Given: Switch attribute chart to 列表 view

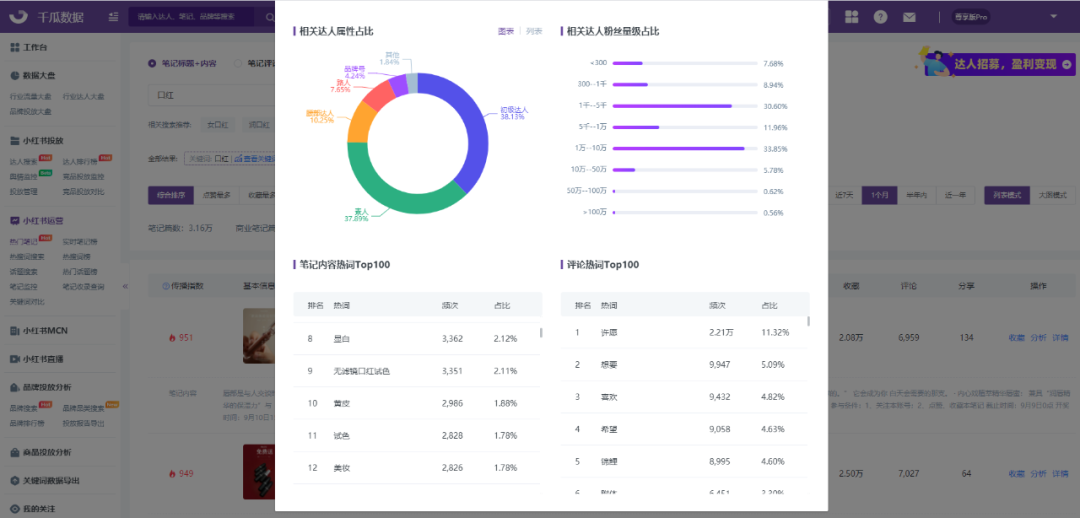Looking at the screenshot, I should (x=534, y=31).
